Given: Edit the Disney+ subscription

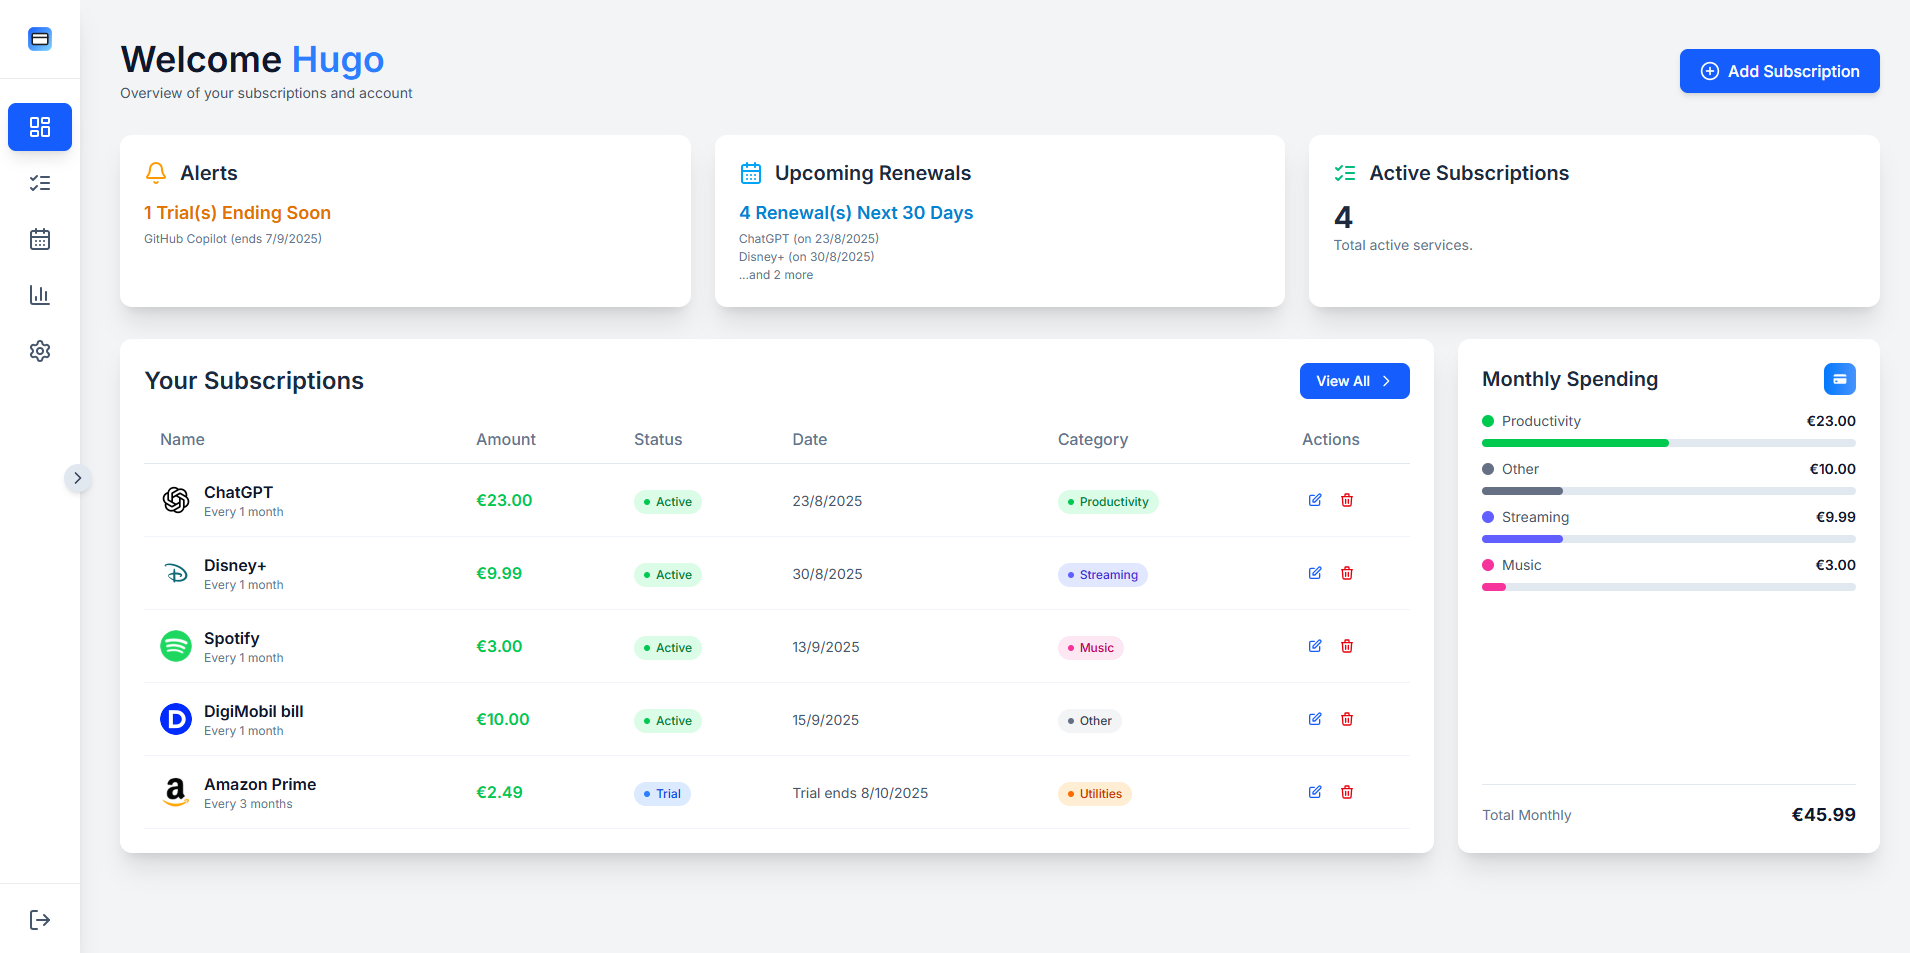Looking at the screenshot, I should click(x=1315, y=573).
